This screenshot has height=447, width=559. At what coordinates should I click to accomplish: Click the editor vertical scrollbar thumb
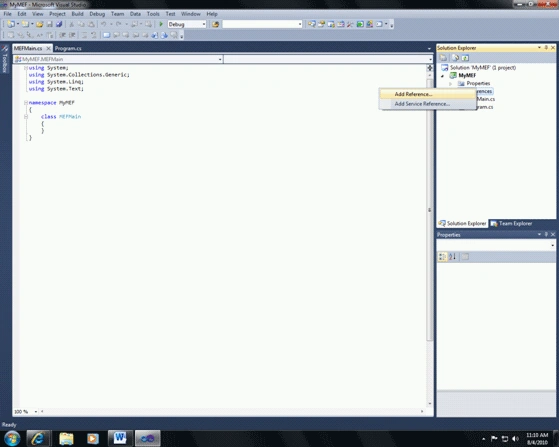click(430, 210)
